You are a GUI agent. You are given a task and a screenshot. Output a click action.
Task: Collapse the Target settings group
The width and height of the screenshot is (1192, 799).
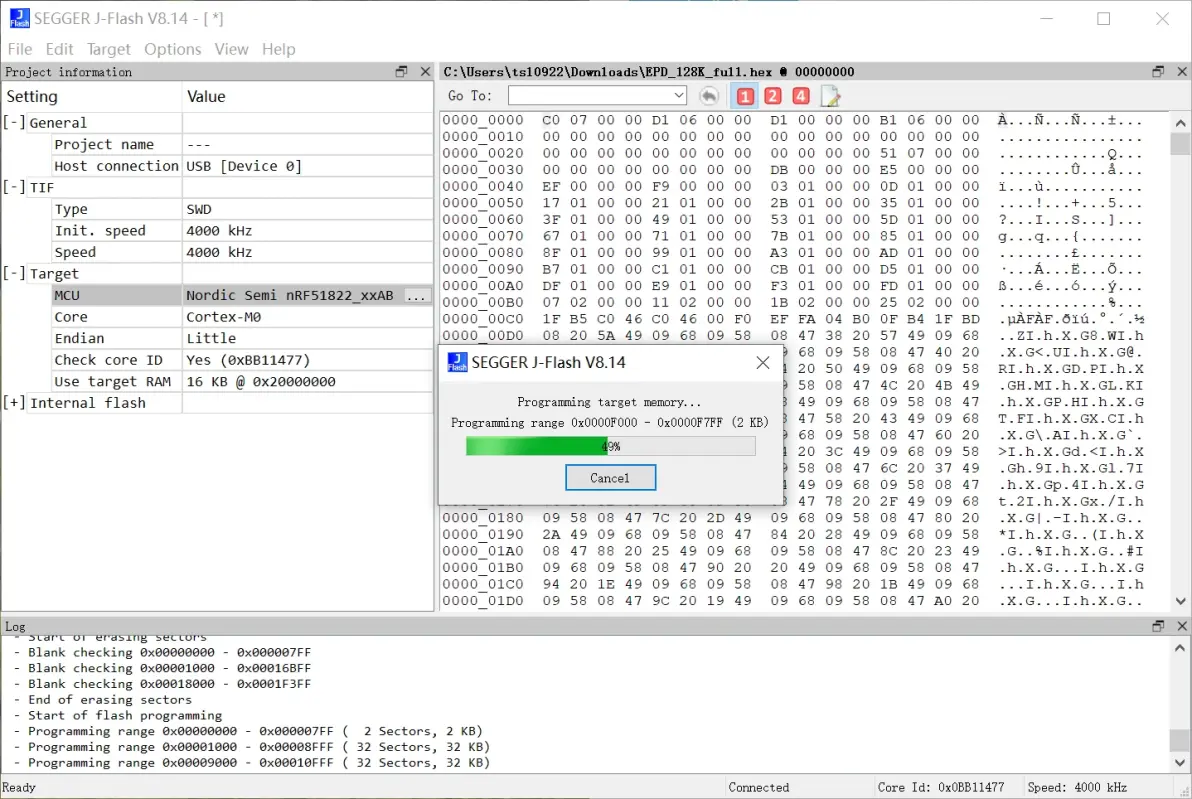click(14, 273)
